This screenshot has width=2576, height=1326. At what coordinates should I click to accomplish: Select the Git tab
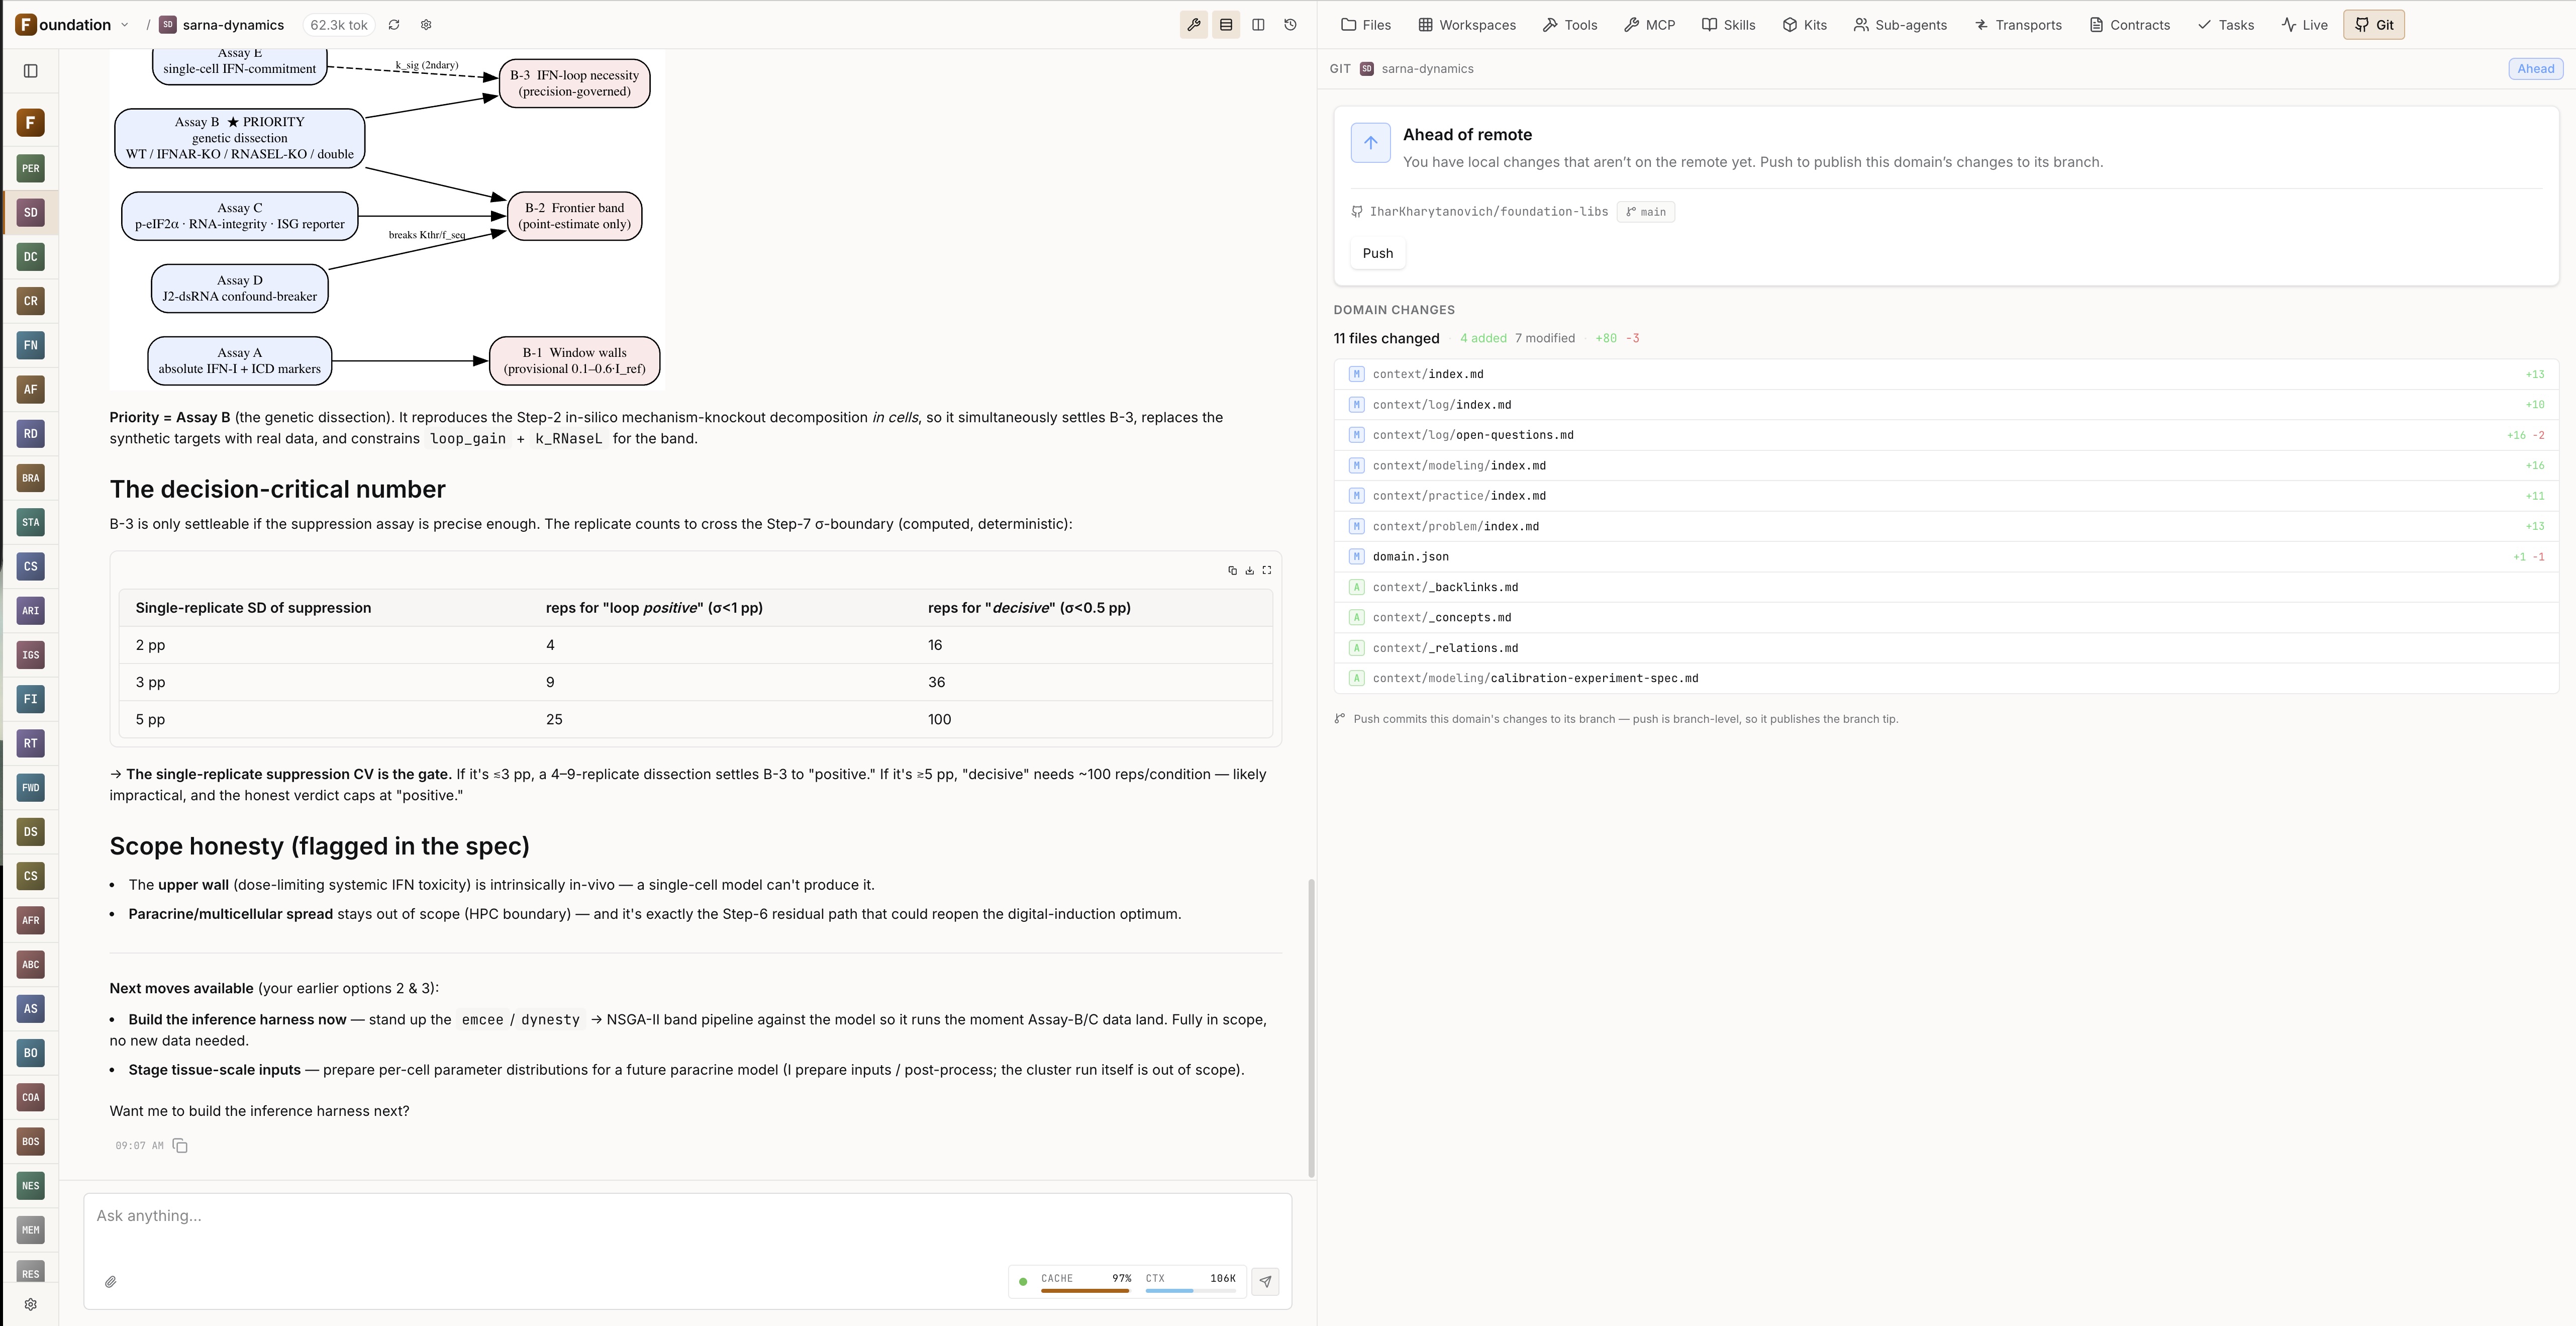2374,25
